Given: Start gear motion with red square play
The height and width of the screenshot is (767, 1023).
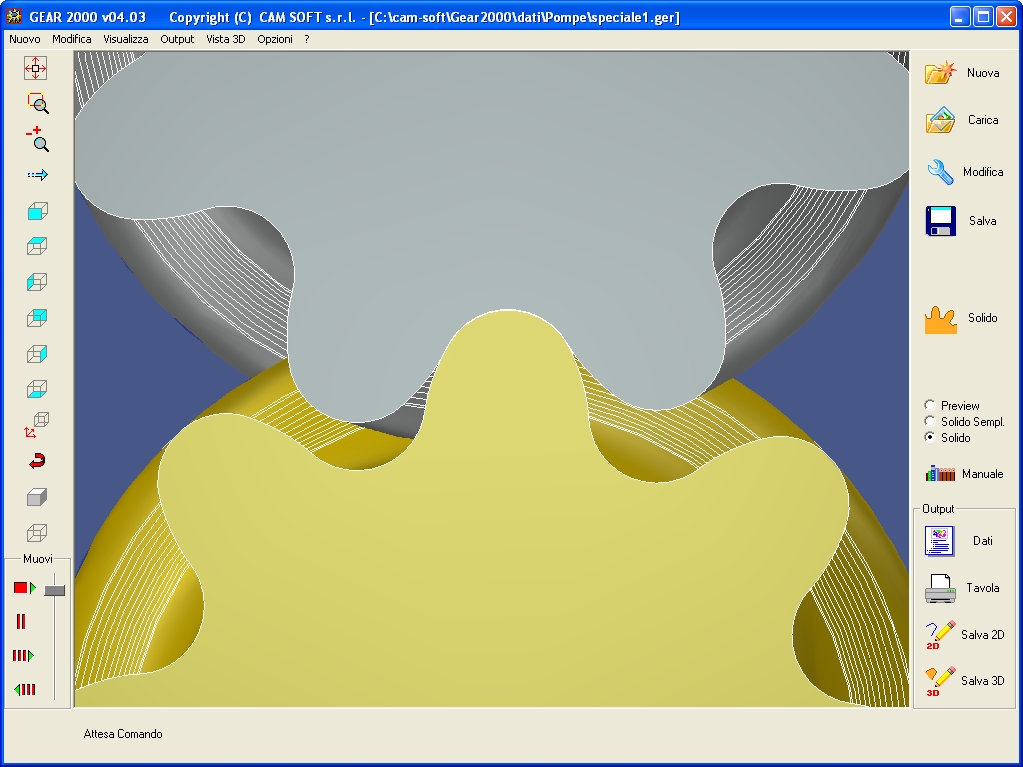Looking at the screenshot, I should pos(25,588).
